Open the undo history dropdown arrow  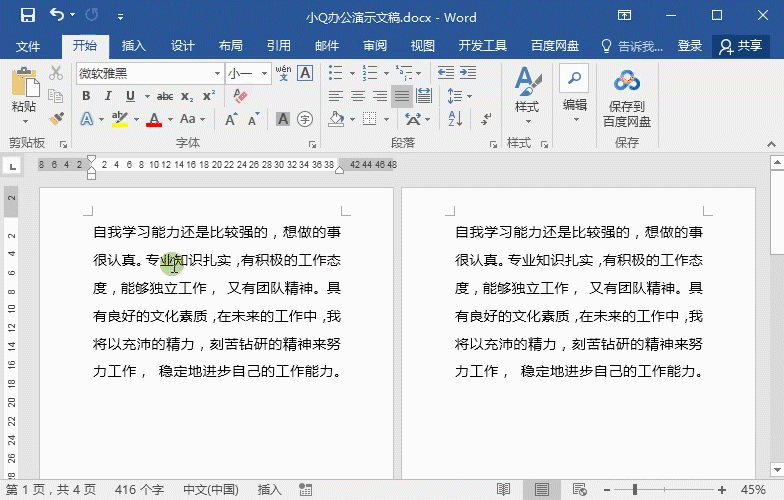tap(73, 15)
